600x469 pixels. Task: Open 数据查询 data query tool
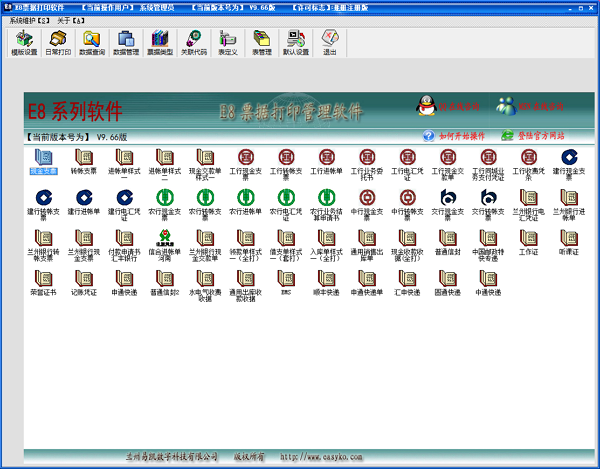coord(92,43)
